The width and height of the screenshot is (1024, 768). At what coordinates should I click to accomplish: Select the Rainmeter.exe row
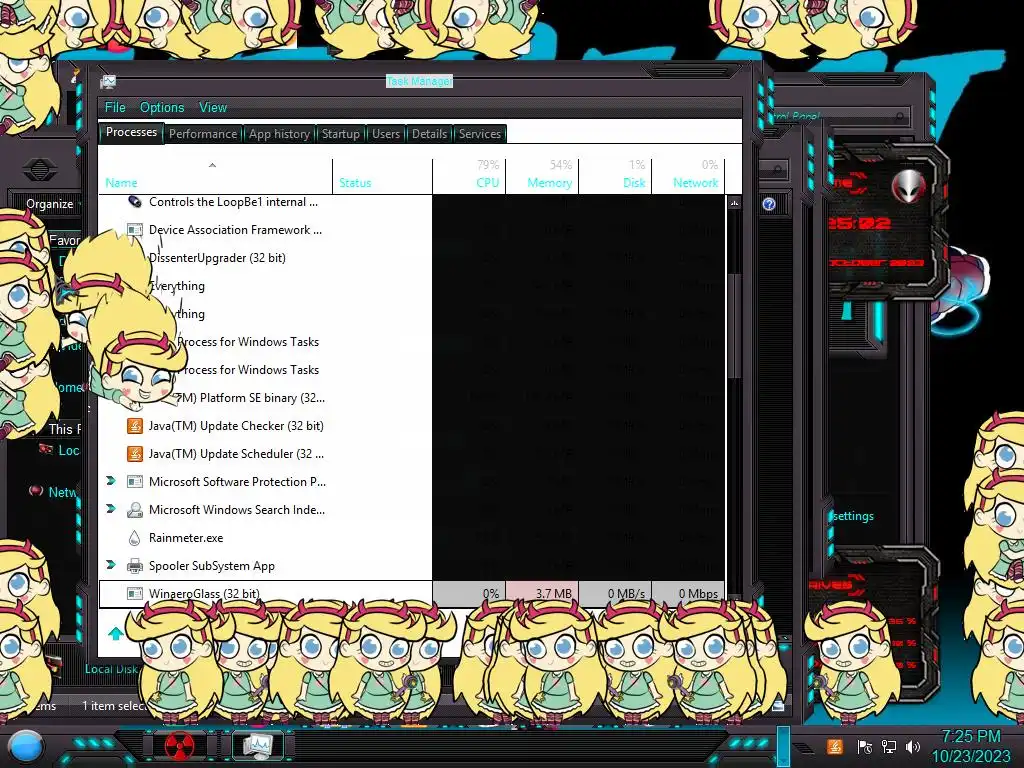[411, 538]
